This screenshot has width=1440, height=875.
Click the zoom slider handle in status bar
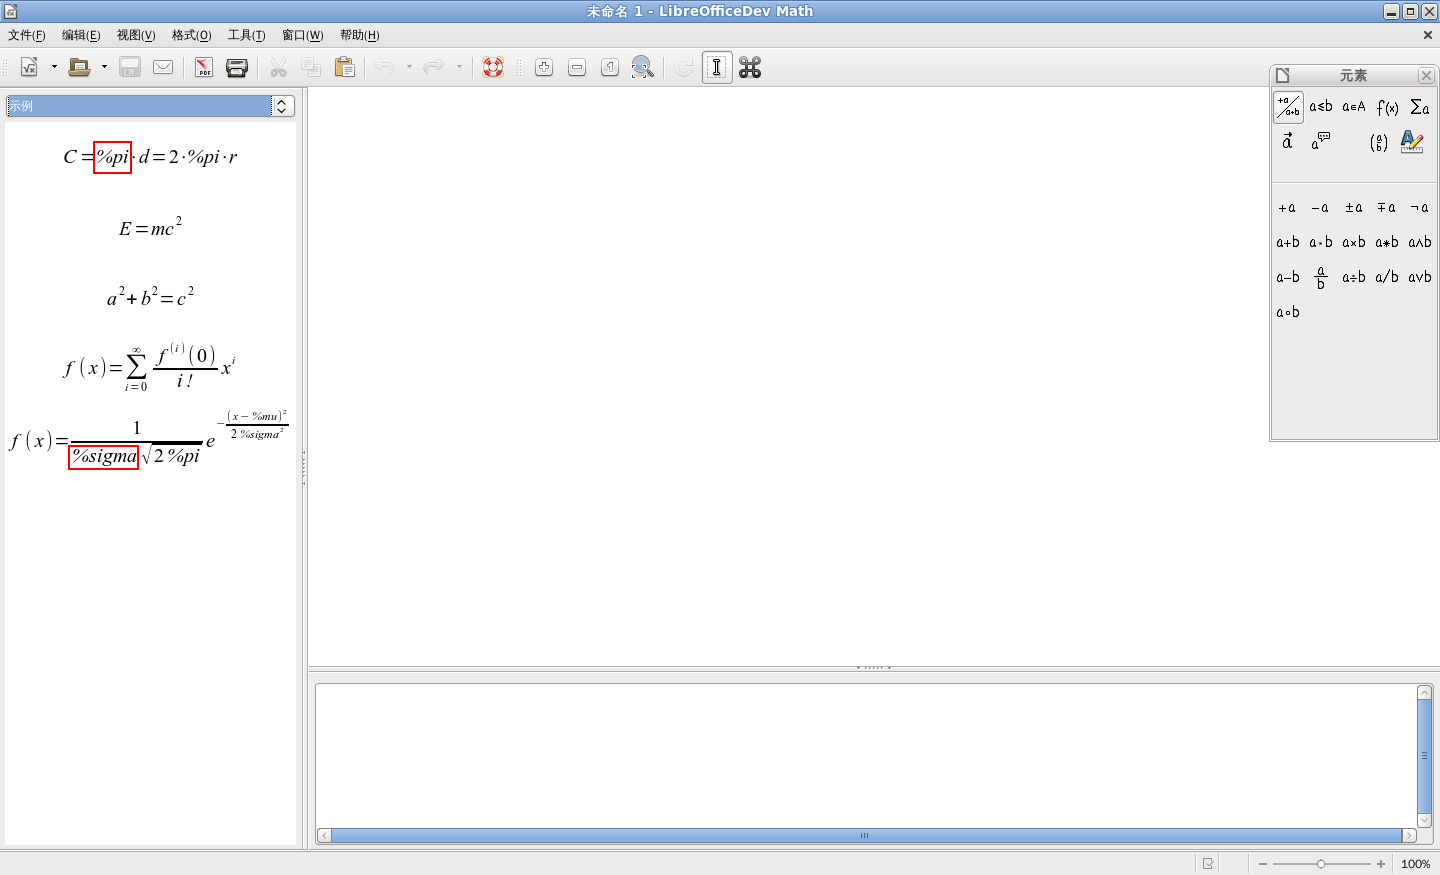click(1321, 864)
